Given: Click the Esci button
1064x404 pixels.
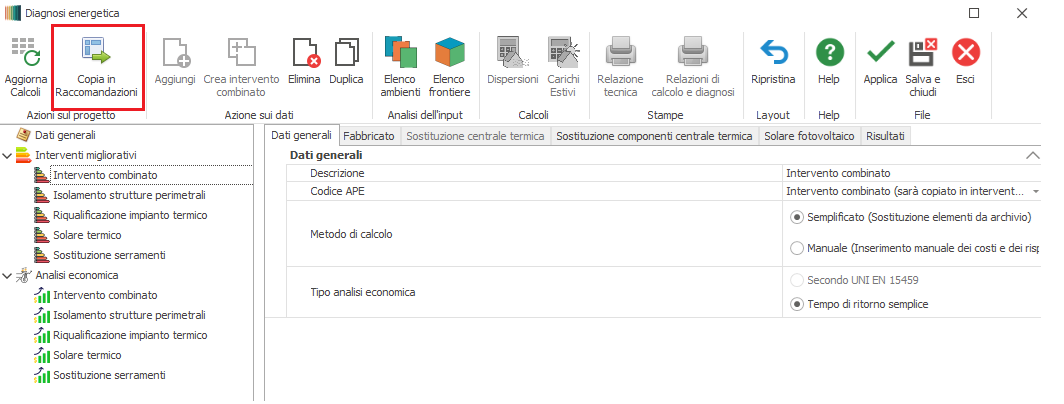Looking at the screenshot, I should [965, 53].
